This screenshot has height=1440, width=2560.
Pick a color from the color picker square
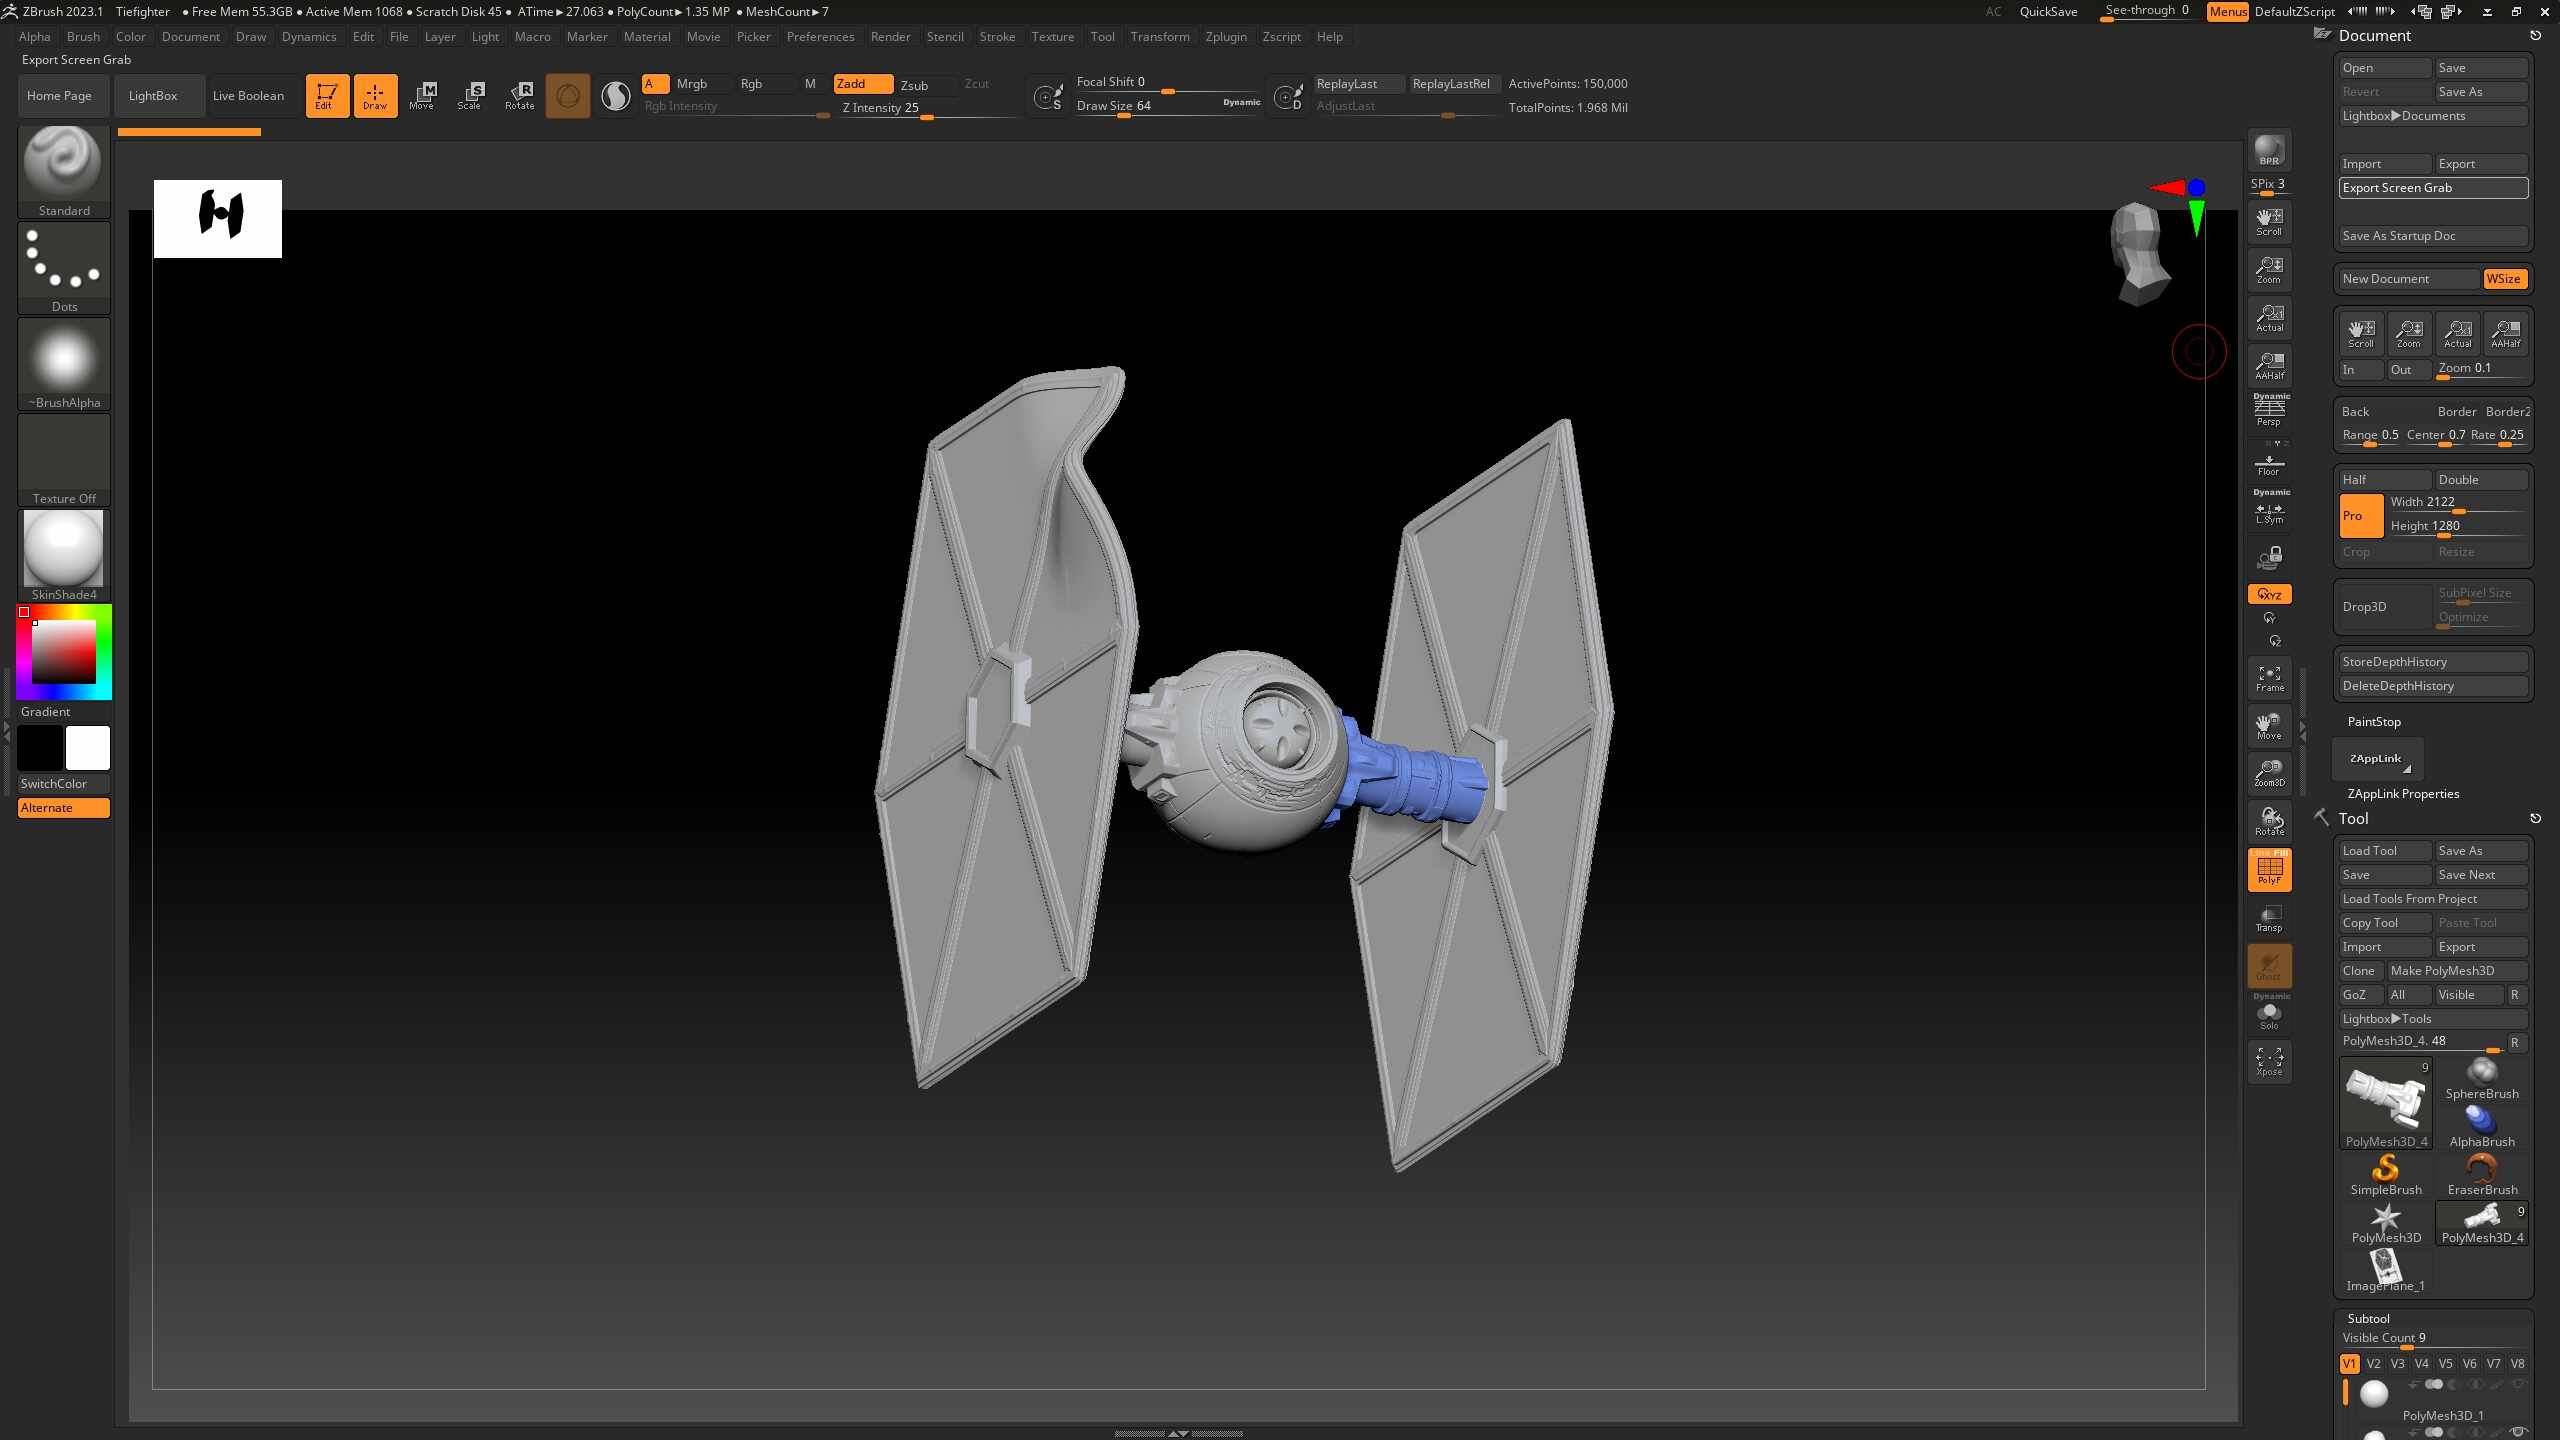[x=63, y=650]
